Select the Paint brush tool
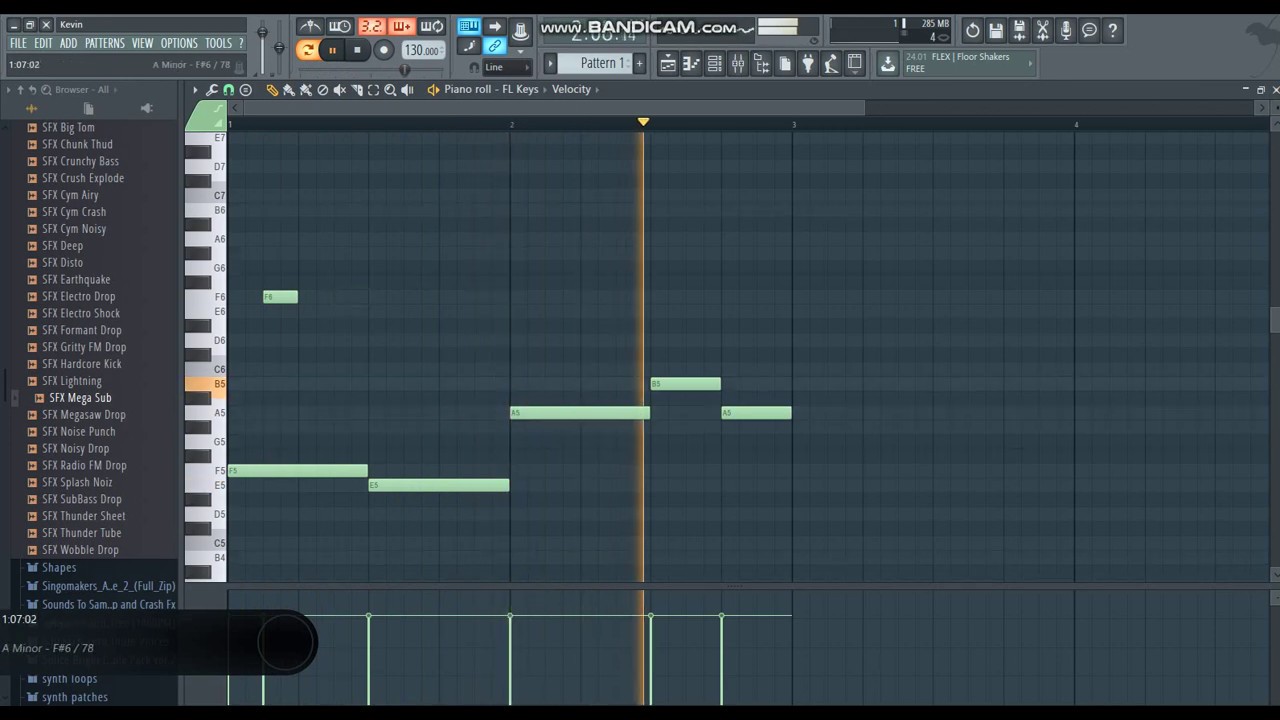The width and height of the screenshot is (1280, 720). click(x=289, y=90)
